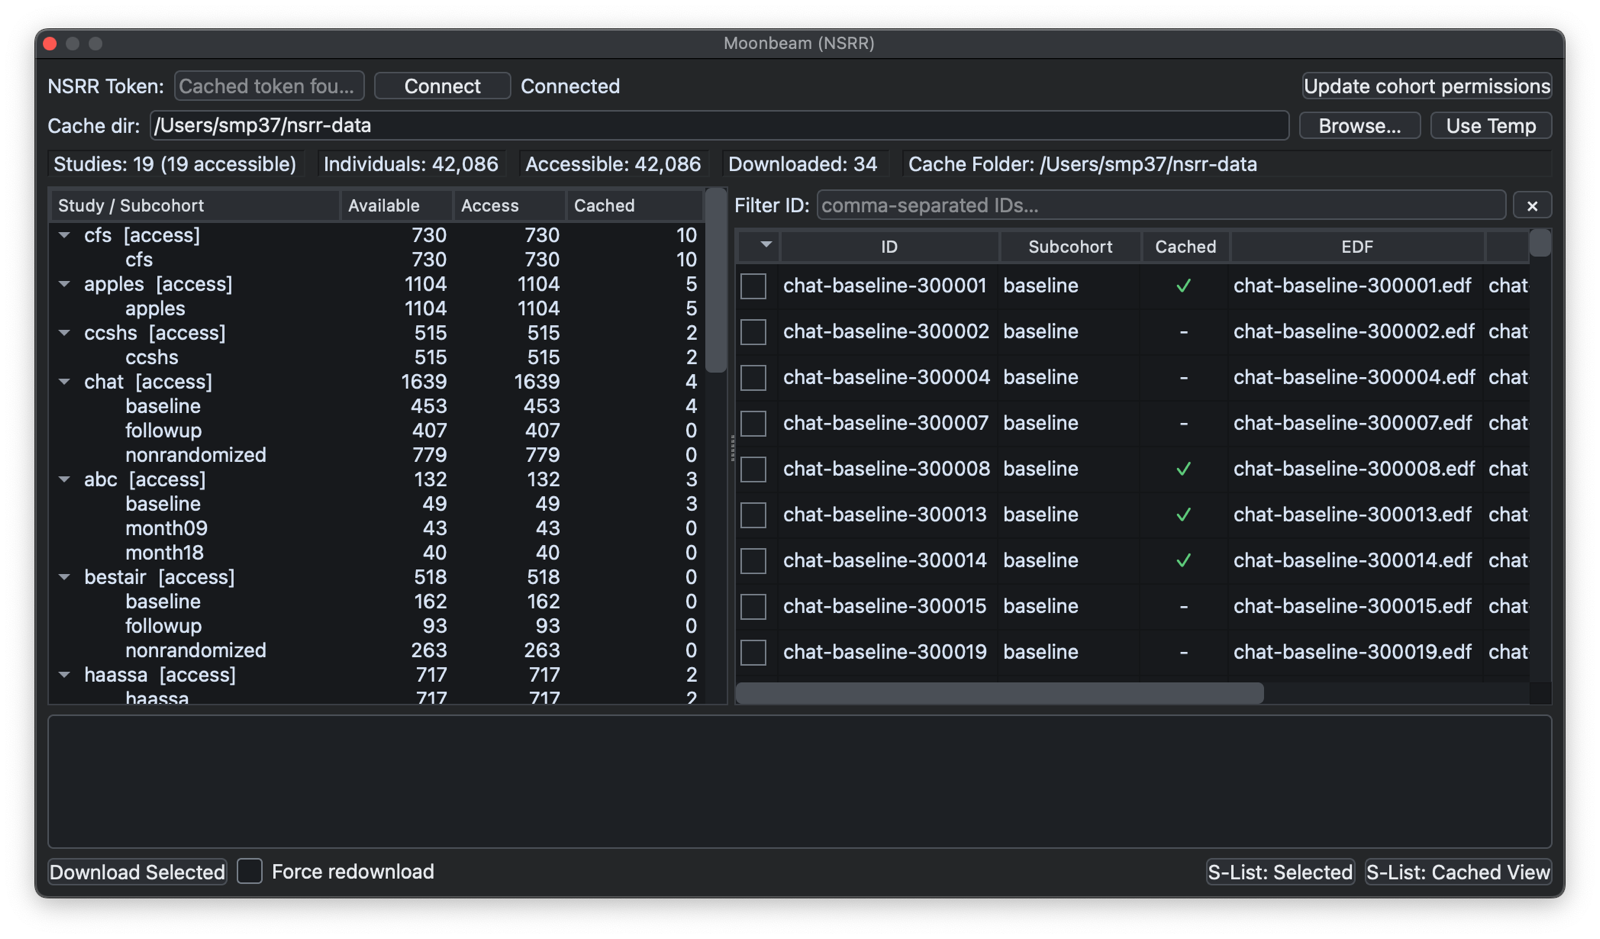Tick the checkbox for chat-baseline-300001
The width and height of the screenshot is (1600, 939).
(754, 286)
